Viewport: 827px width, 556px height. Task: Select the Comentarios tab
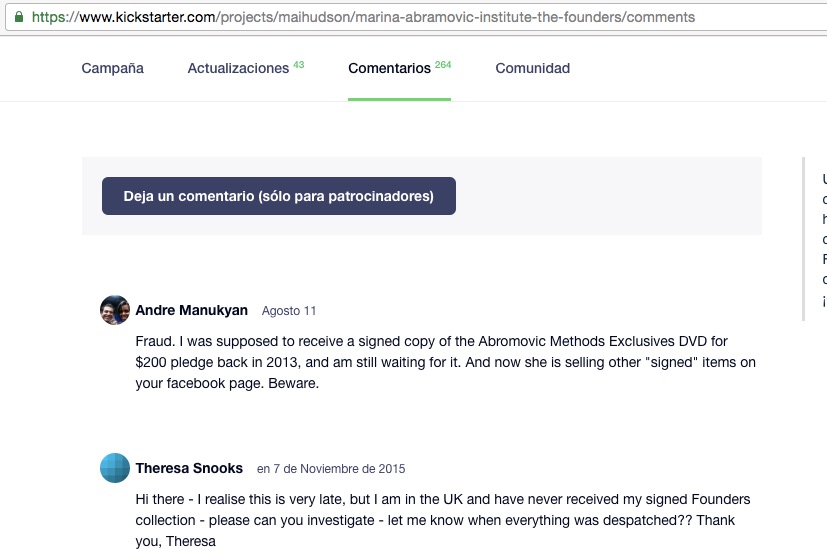pos(390,69)
